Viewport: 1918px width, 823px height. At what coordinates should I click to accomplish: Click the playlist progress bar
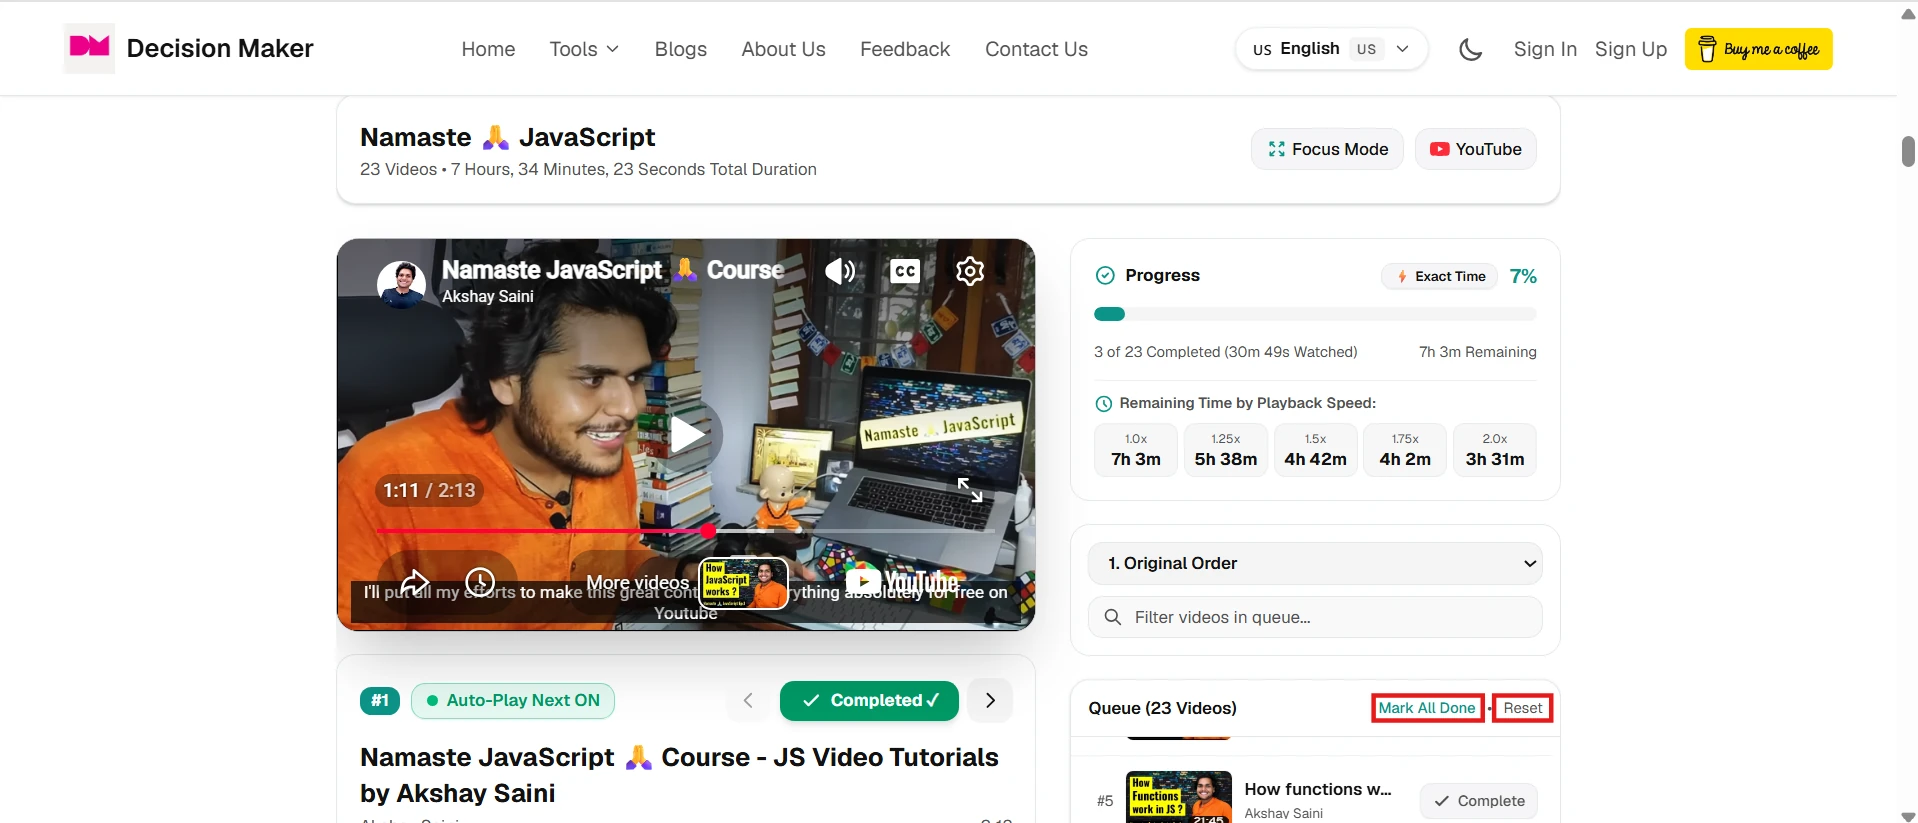(x=1315, y=314)
